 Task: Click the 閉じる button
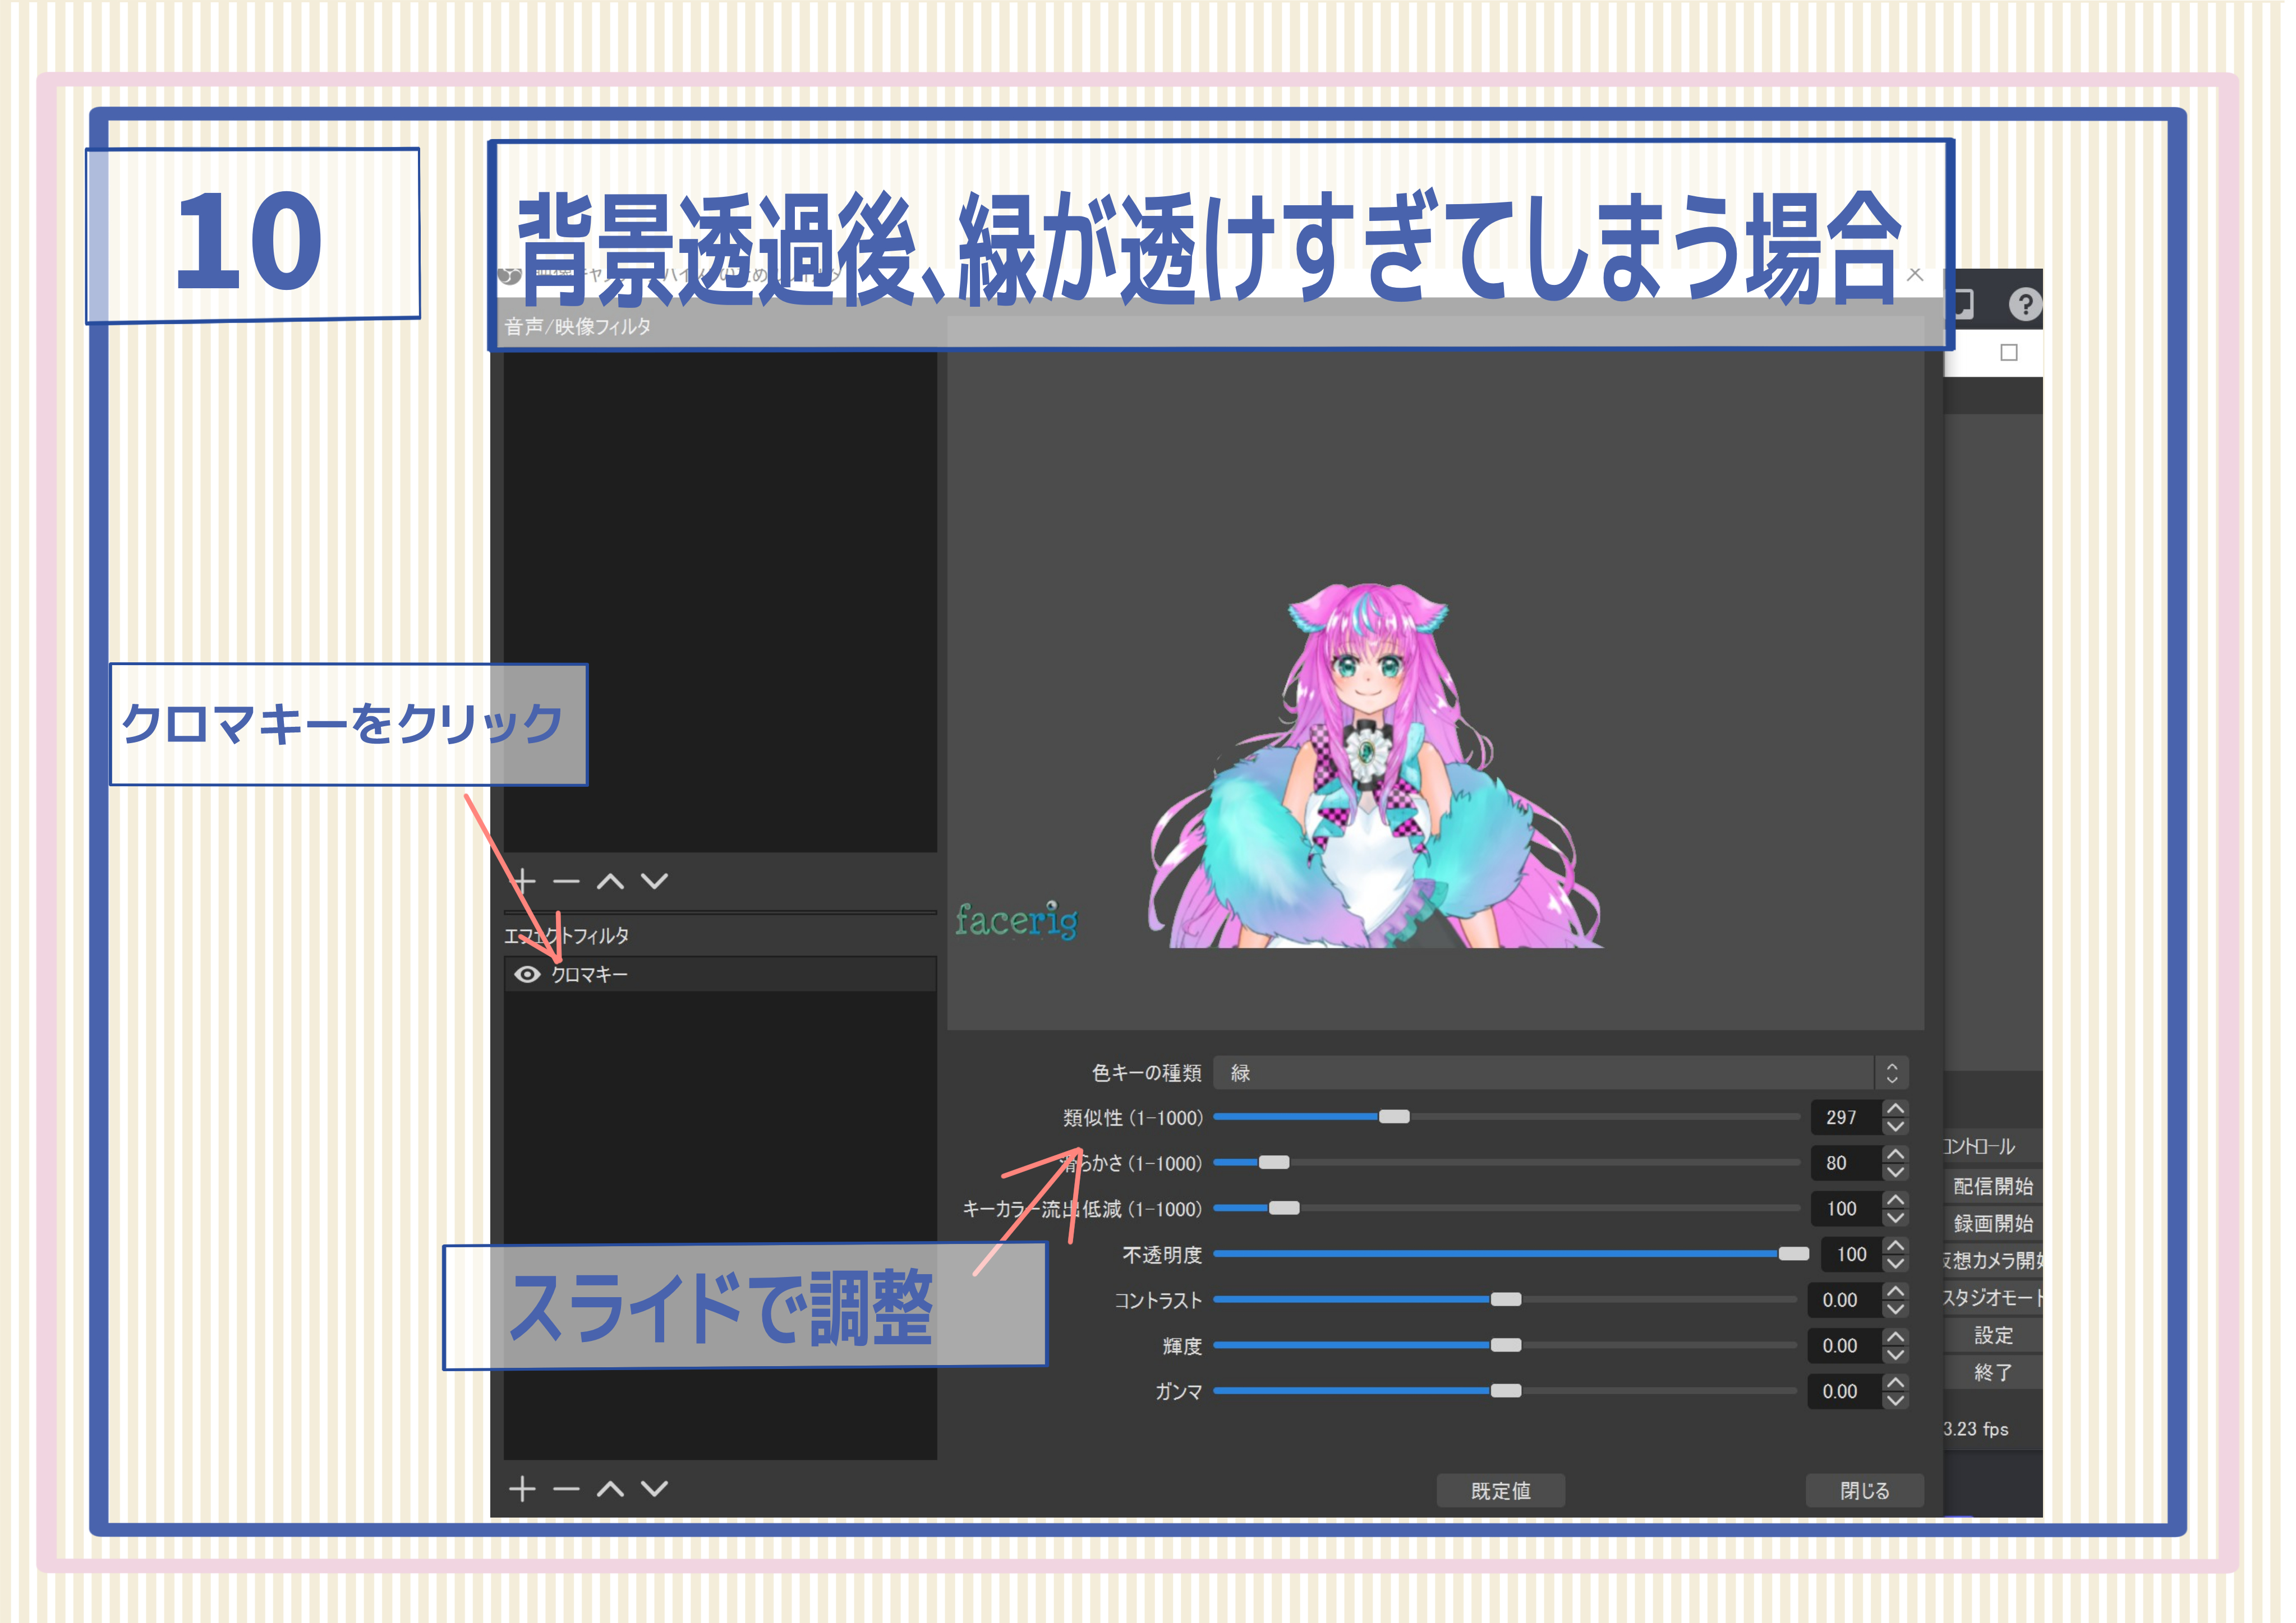coord(1866,1492)
